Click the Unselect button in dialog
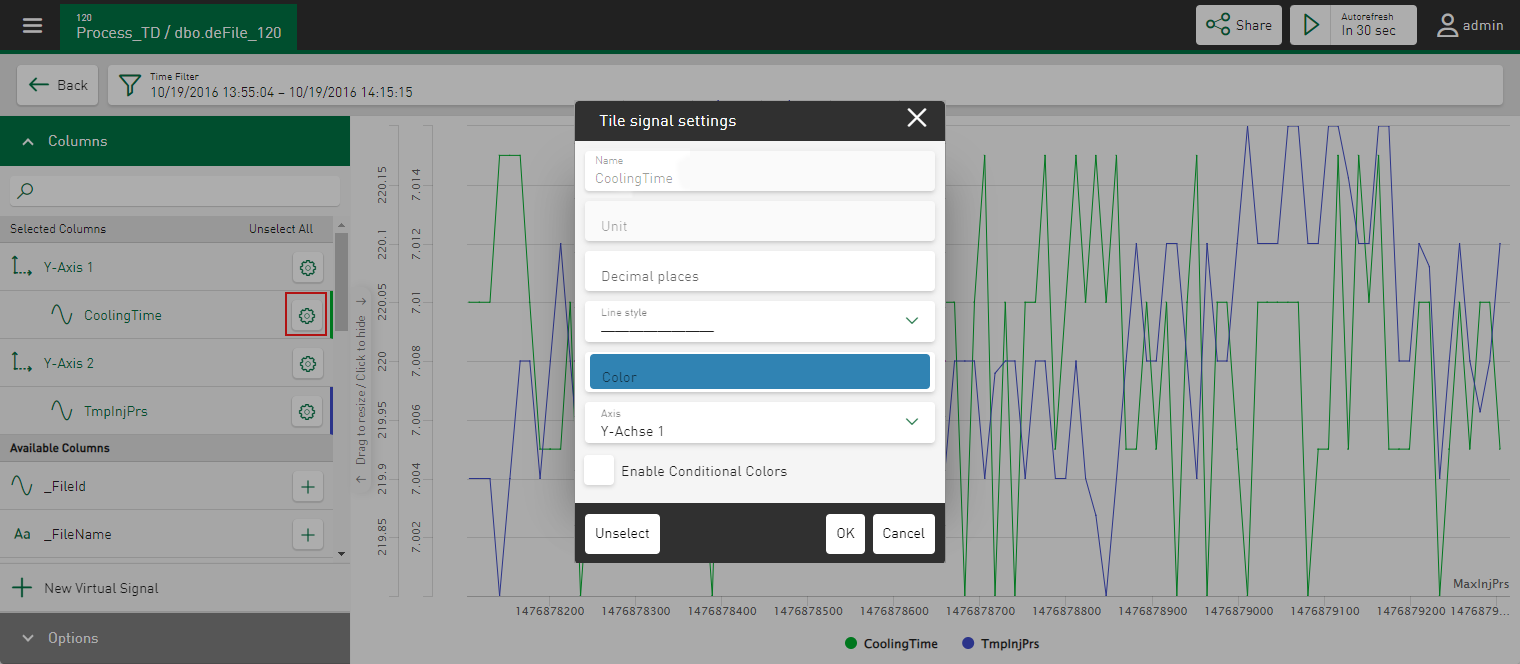The width and height of the screenshot is (1520, 664). [x=622, y=534]
